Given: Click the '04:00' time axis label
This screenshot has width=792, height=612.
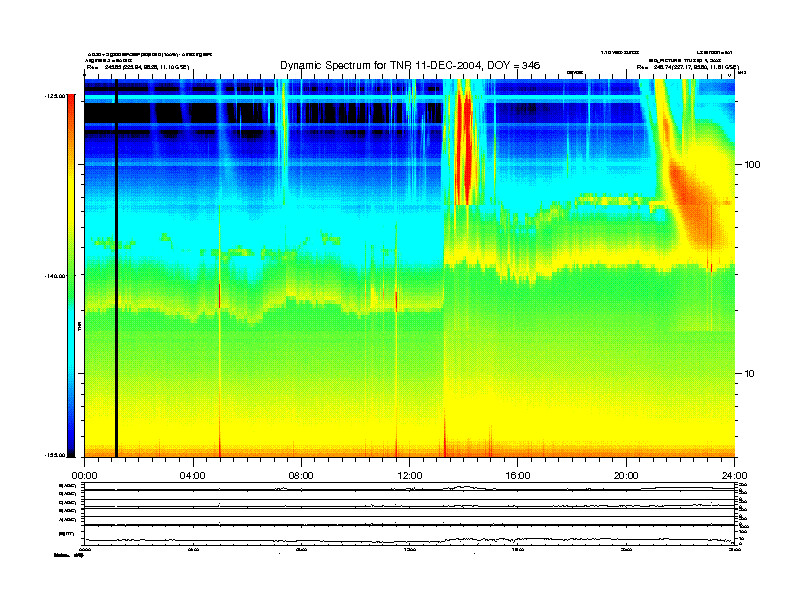Looking at the screenshot, I should (193, 476).
